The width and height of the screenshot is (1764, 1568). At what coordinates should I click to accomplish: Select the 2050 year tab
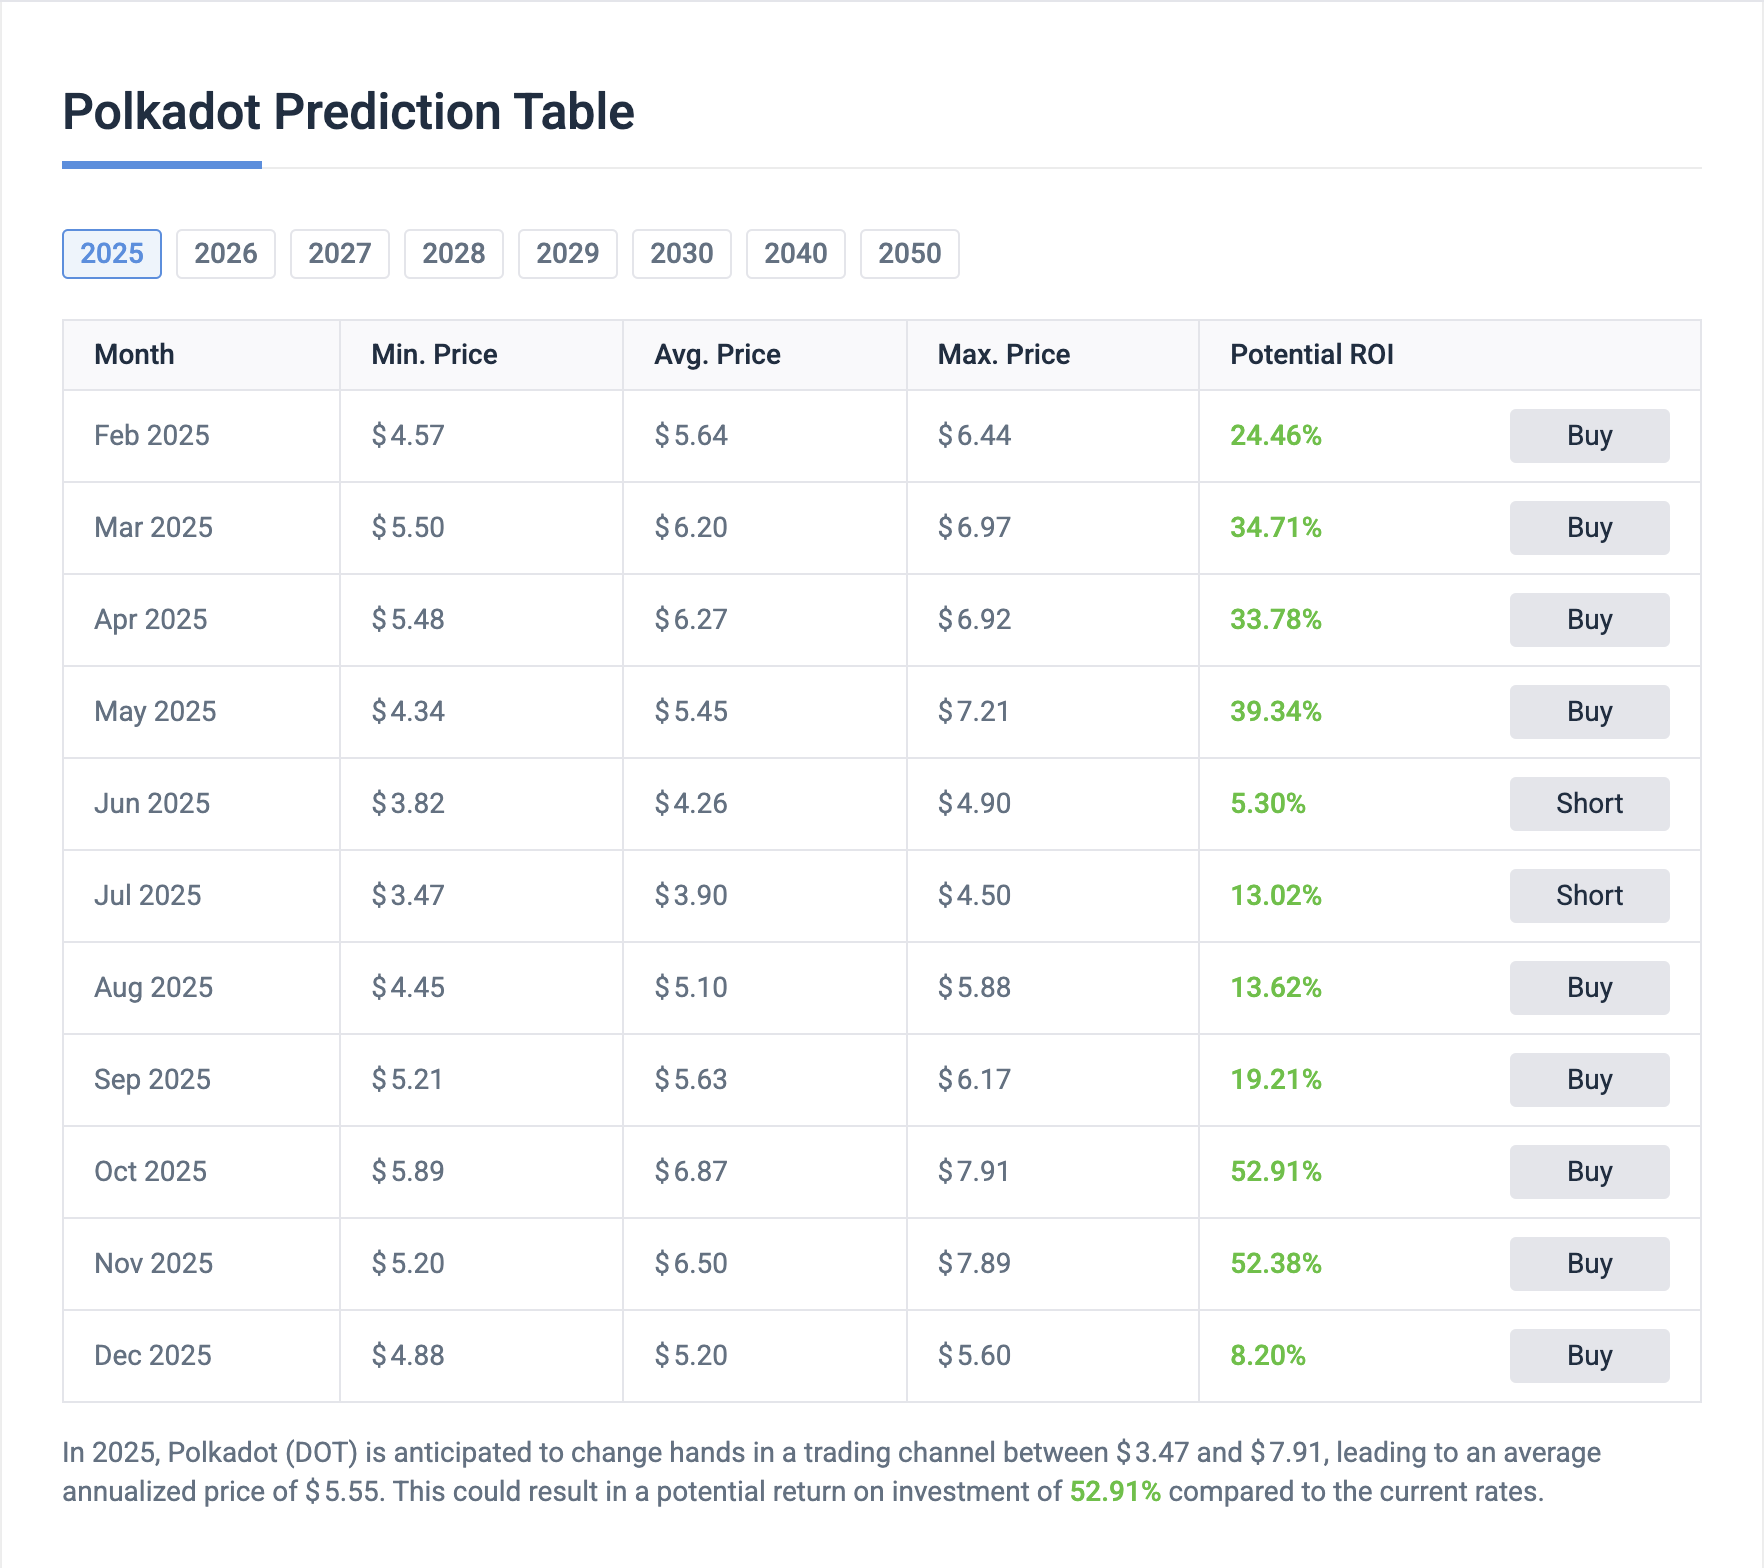tap(910, 254)
